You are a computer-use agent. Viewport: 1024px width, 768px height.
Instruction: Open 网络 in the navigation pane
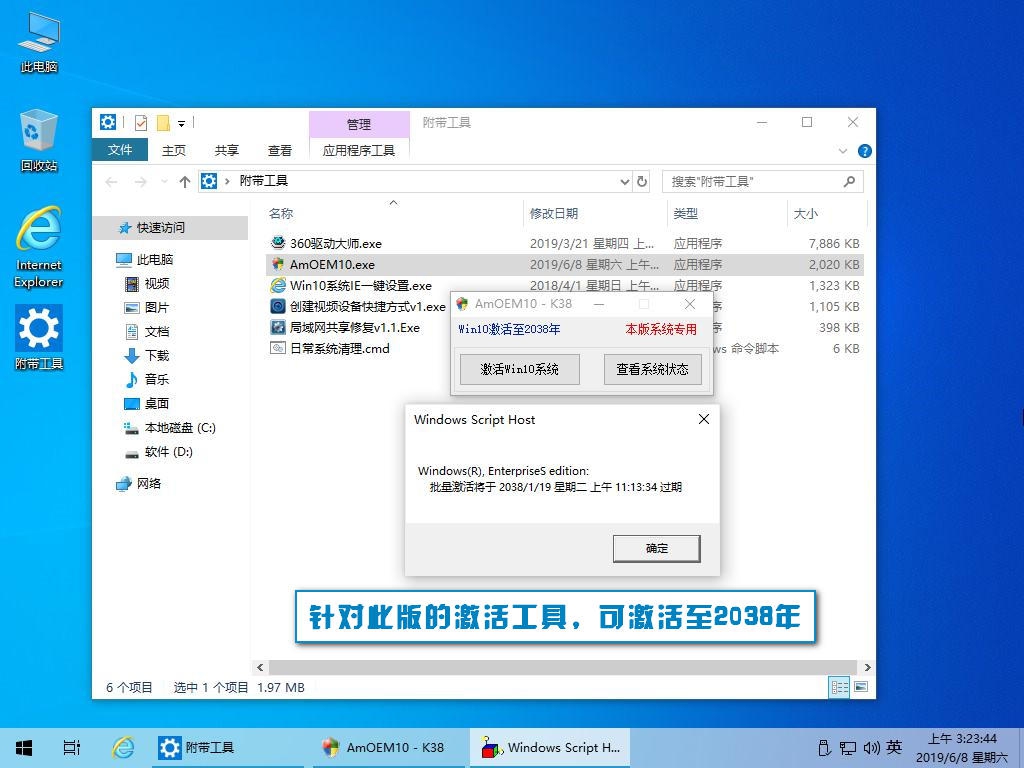coord(149,483)
